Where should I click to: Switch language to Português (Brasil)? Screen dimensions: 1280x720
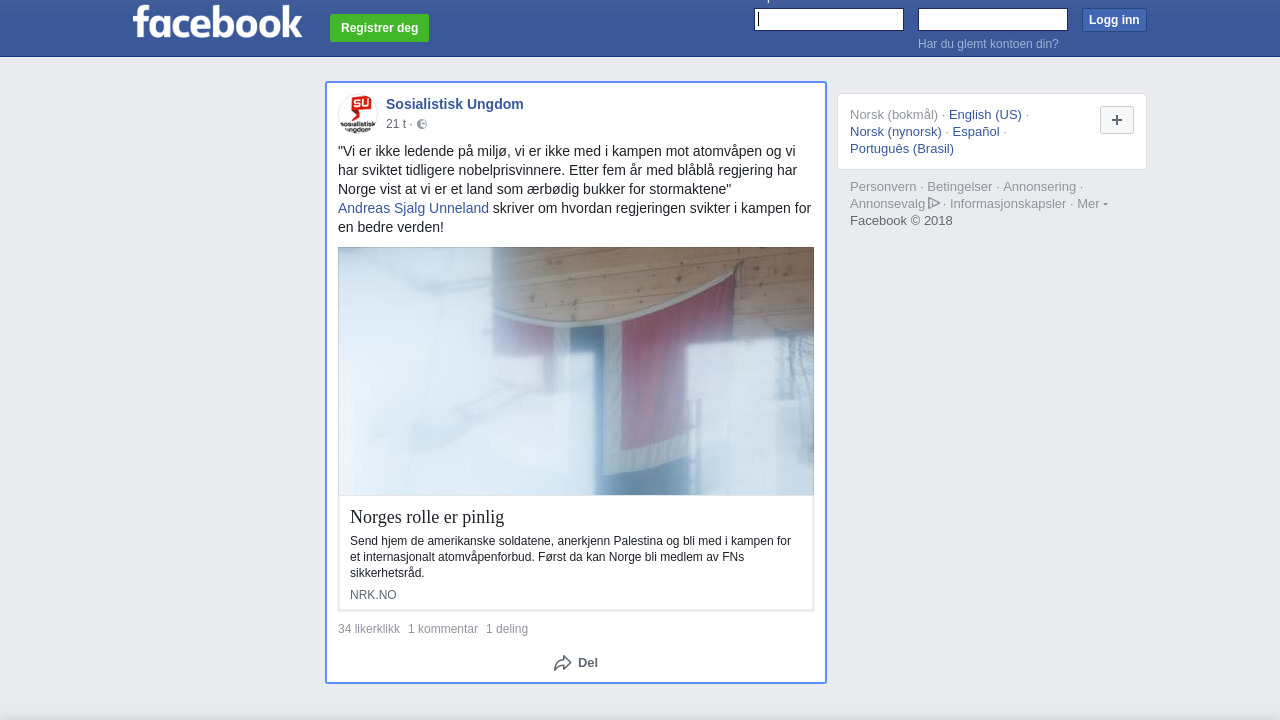[x=902, y=148]
